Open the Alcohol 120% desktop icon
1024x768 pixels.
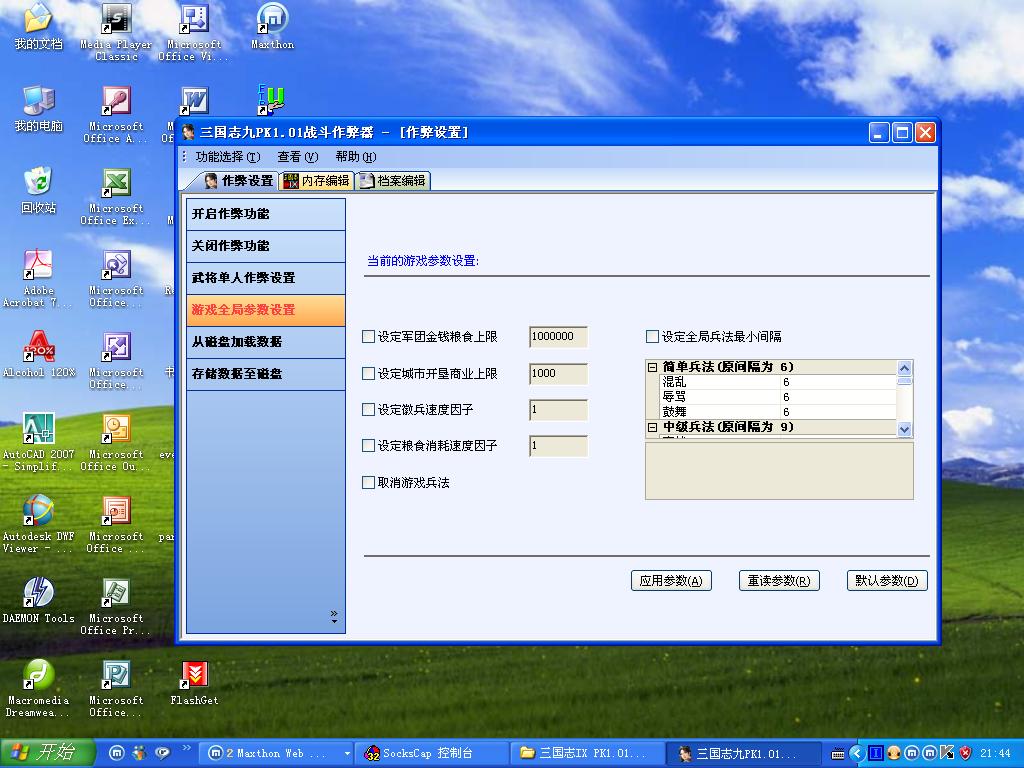(x=38, y=348)
